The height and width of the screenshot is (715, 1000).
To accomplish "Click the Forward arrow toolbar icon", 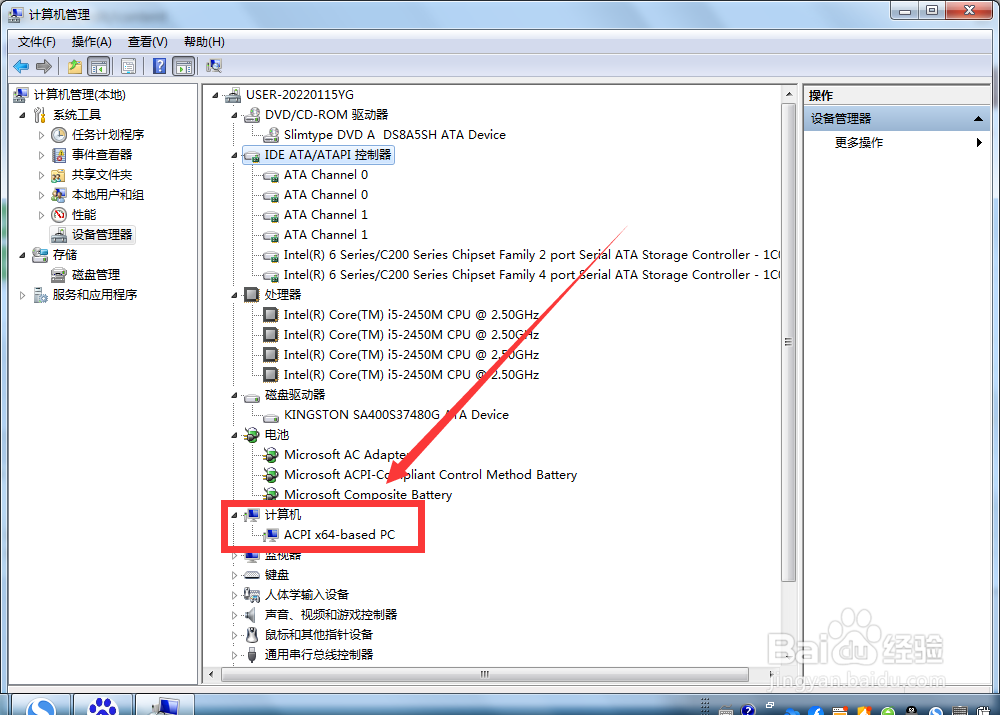I will coord(44,66).
